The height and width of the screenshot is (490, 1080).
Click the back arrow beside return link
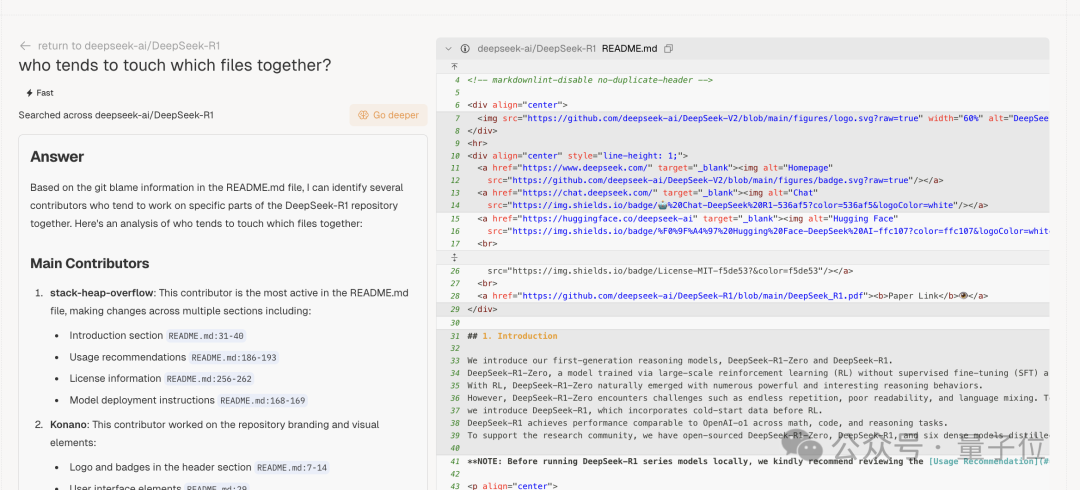(25, 46)
